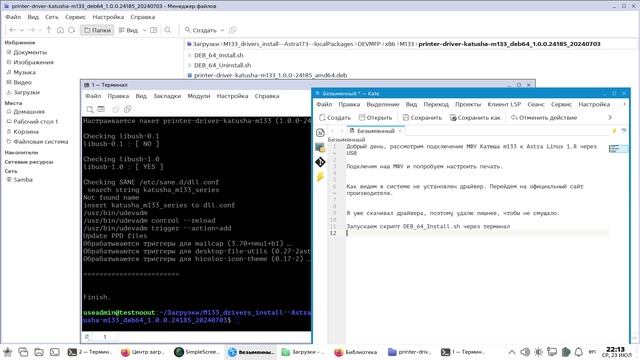Go back in file manager navigation
This screenshot has height=360, width=640.
click(13, 30)
